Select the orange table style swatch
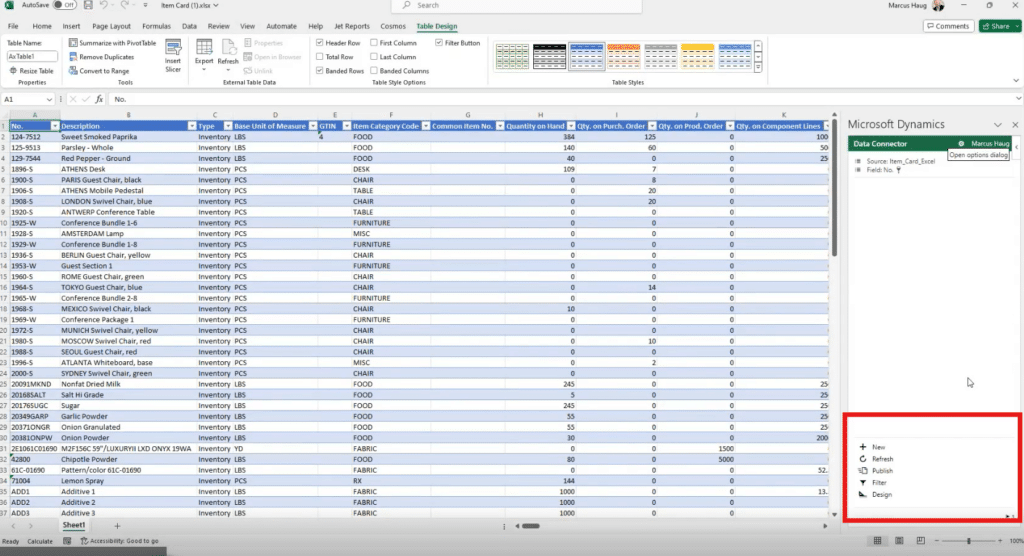This screenshot has height=556, width=1024. 623,56
